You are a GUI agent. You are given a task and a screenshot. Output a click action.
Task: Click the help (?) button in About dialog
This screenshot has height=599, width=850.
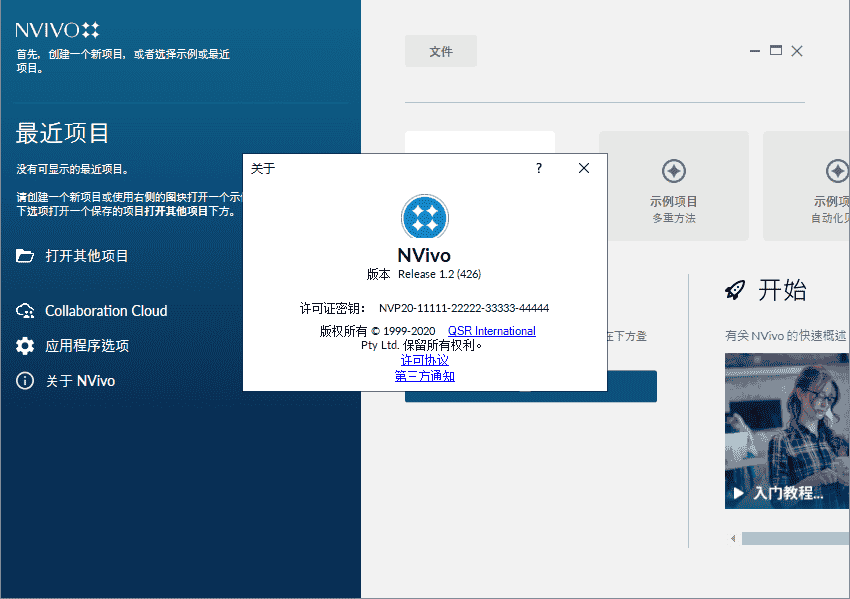click(538, 168)
